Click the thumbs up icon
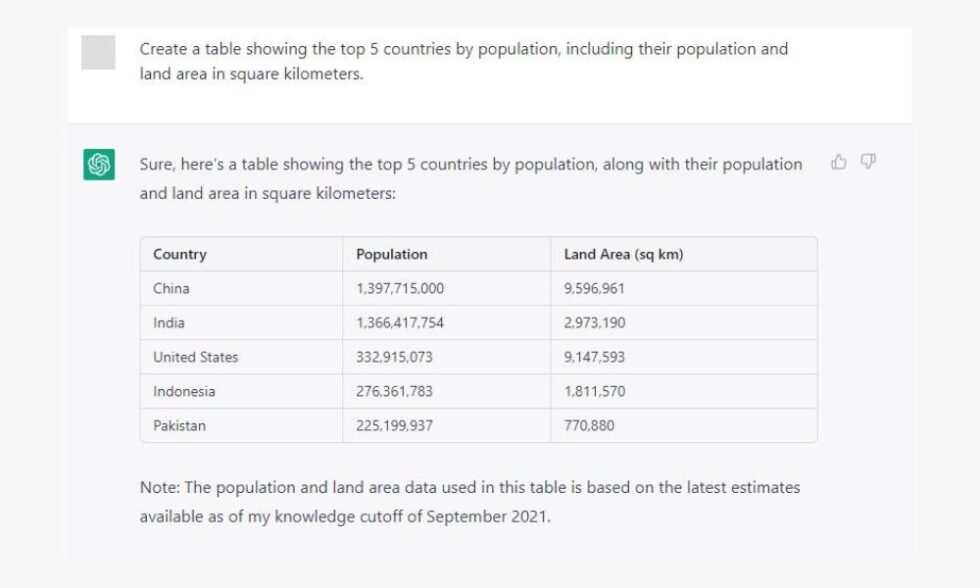 tap(838, 162)
